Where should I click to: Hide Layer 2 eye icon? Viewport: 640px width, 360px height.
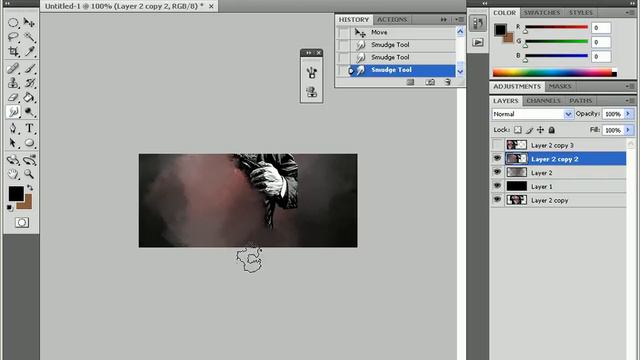pos(497,172)
